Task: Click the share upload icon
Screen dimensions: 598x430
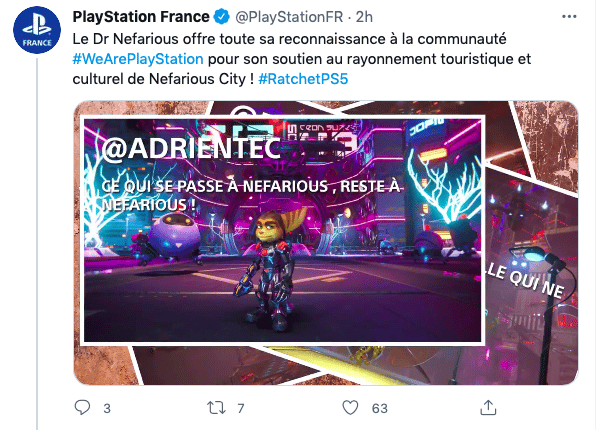Action: pyautogui.click(x=488, y=407)
